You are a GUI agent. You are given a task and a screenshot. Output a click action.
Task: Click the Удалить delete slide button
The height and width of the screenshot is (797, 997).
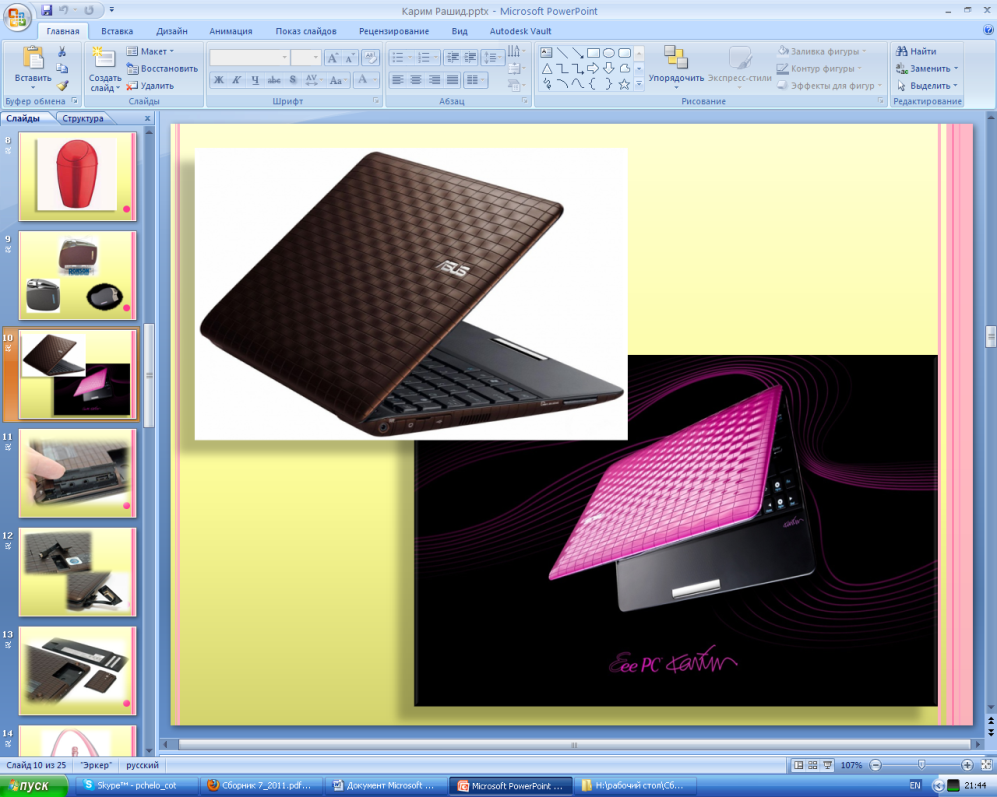(150, 85)
